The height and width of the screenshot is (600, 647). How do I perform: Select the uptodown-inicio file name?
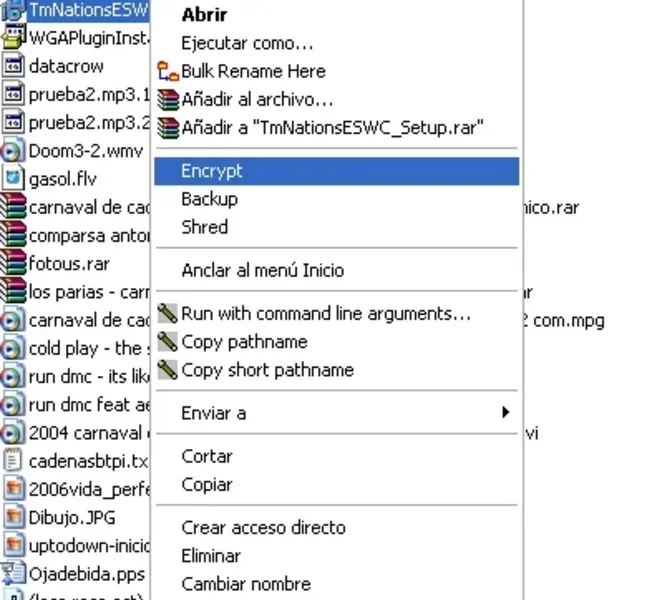click(x=89, y=546)
